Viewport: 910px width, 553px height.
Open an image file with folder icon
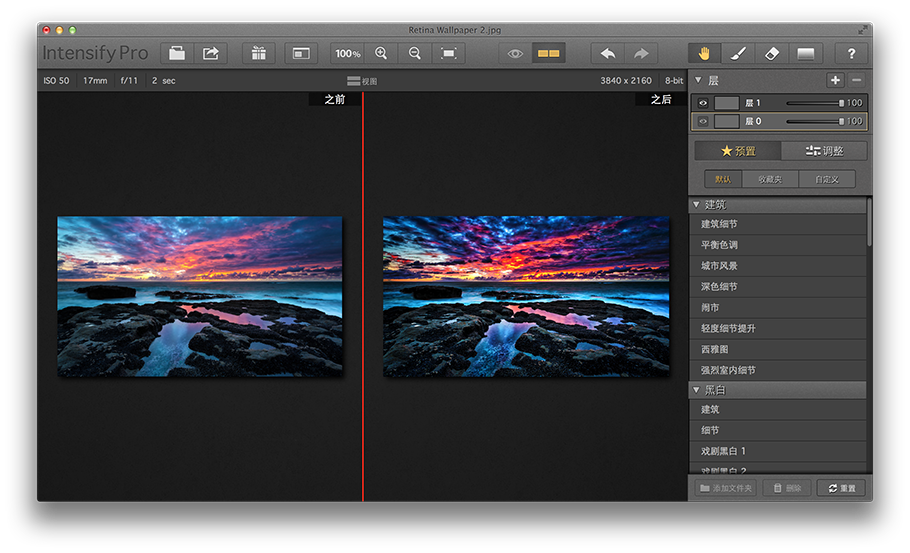176,53
